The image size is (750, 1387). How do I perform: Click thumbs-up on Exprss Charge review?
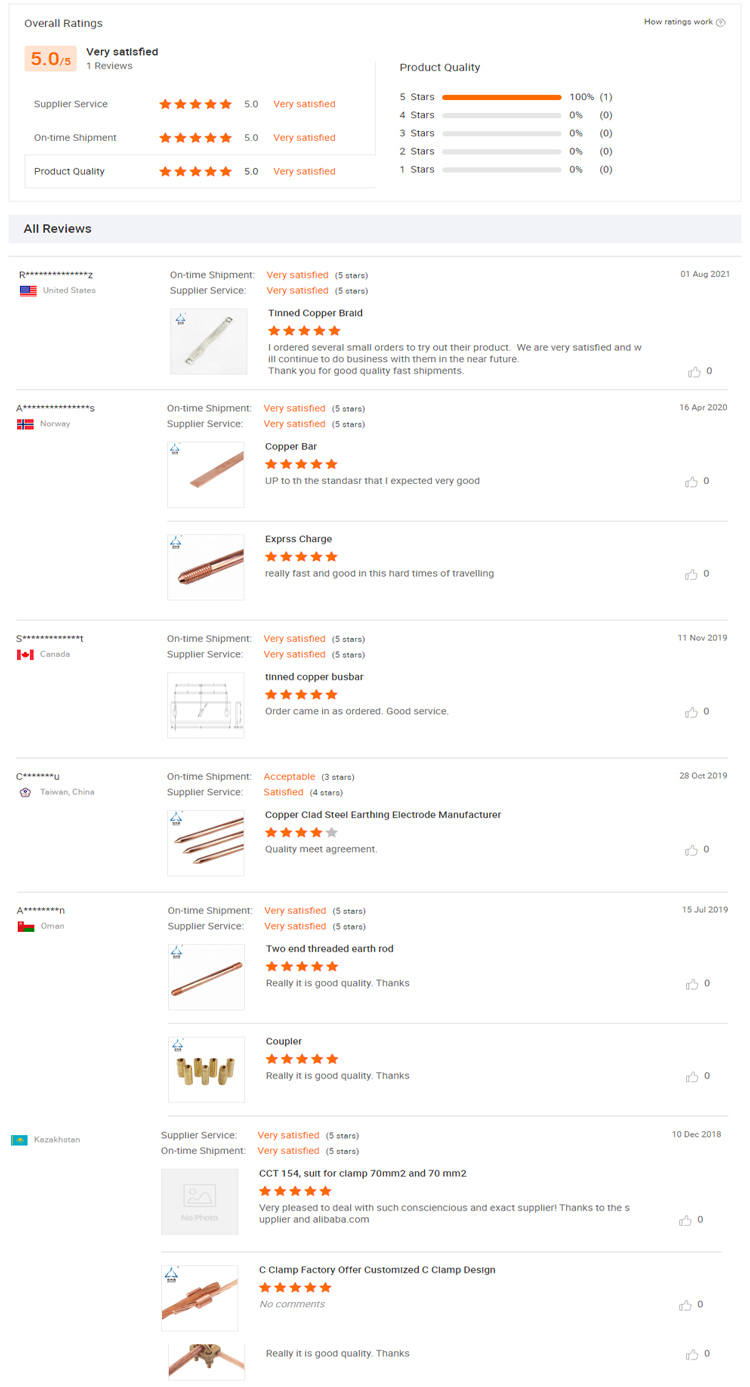pos(691,575)
